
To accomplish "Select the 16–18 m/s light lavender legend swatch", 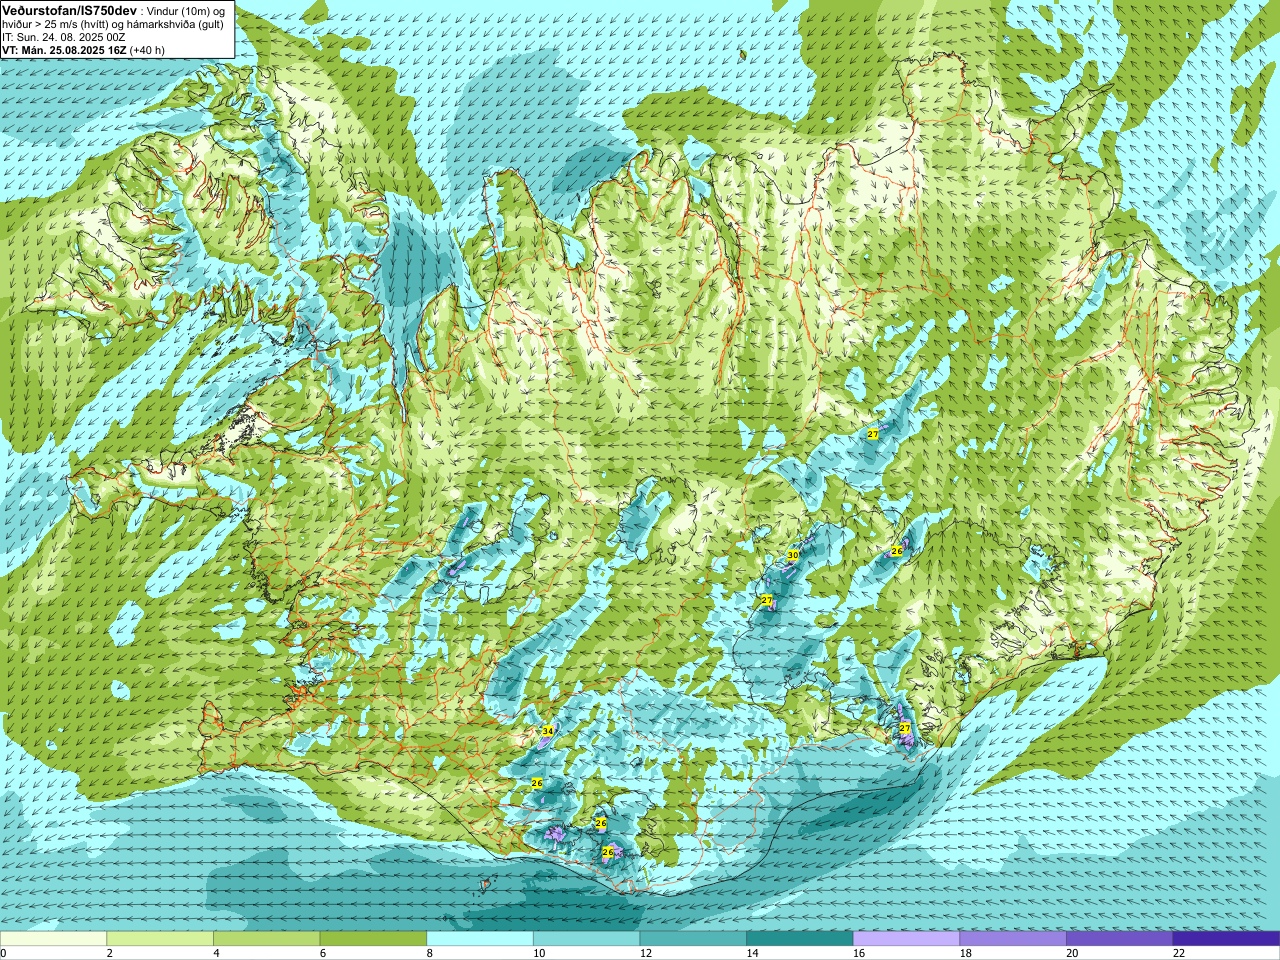I will click(906, 939).
